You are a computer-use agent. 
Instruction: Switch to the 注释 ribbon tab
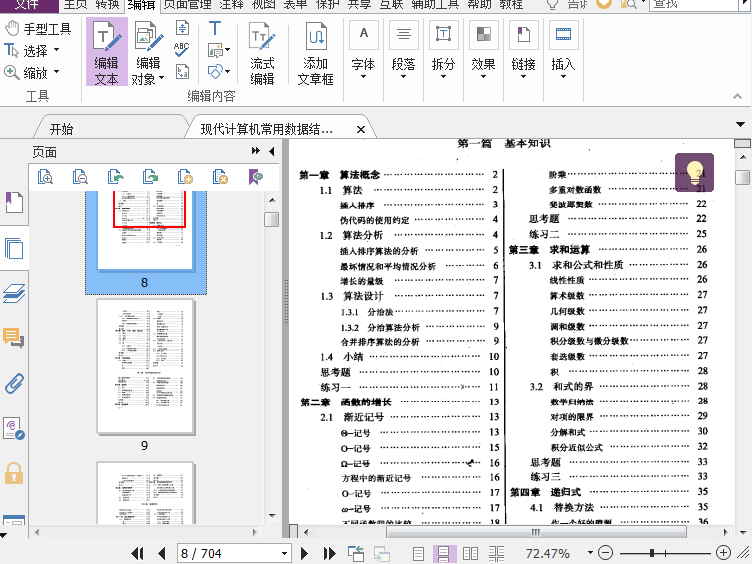click(232, 5)
